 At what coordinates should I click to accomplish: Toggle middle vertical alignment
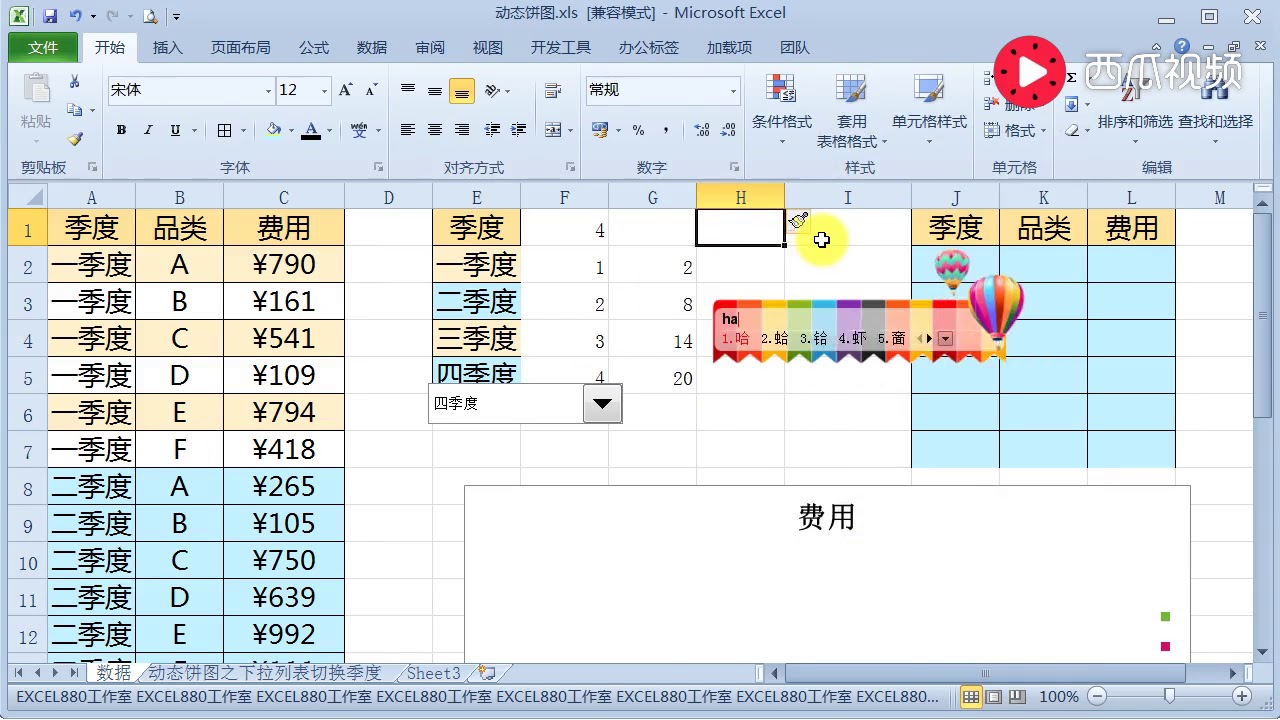point(435,90)
